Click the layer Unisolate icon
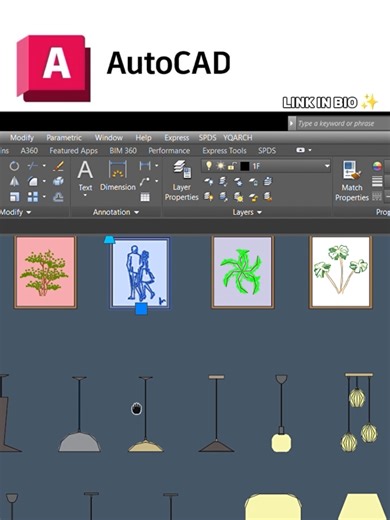This screenshot has height=520, width=390. 223,197
